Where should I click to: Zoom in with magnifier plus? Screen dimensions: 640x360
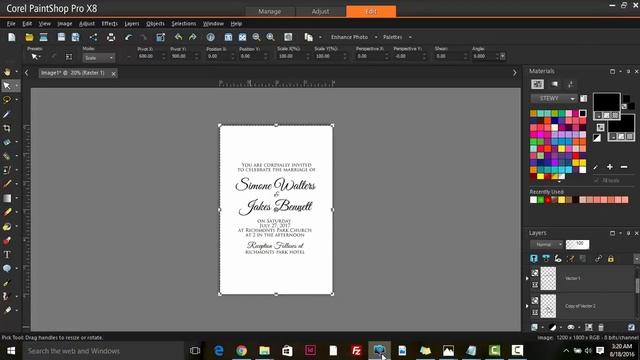click(270, 37)
